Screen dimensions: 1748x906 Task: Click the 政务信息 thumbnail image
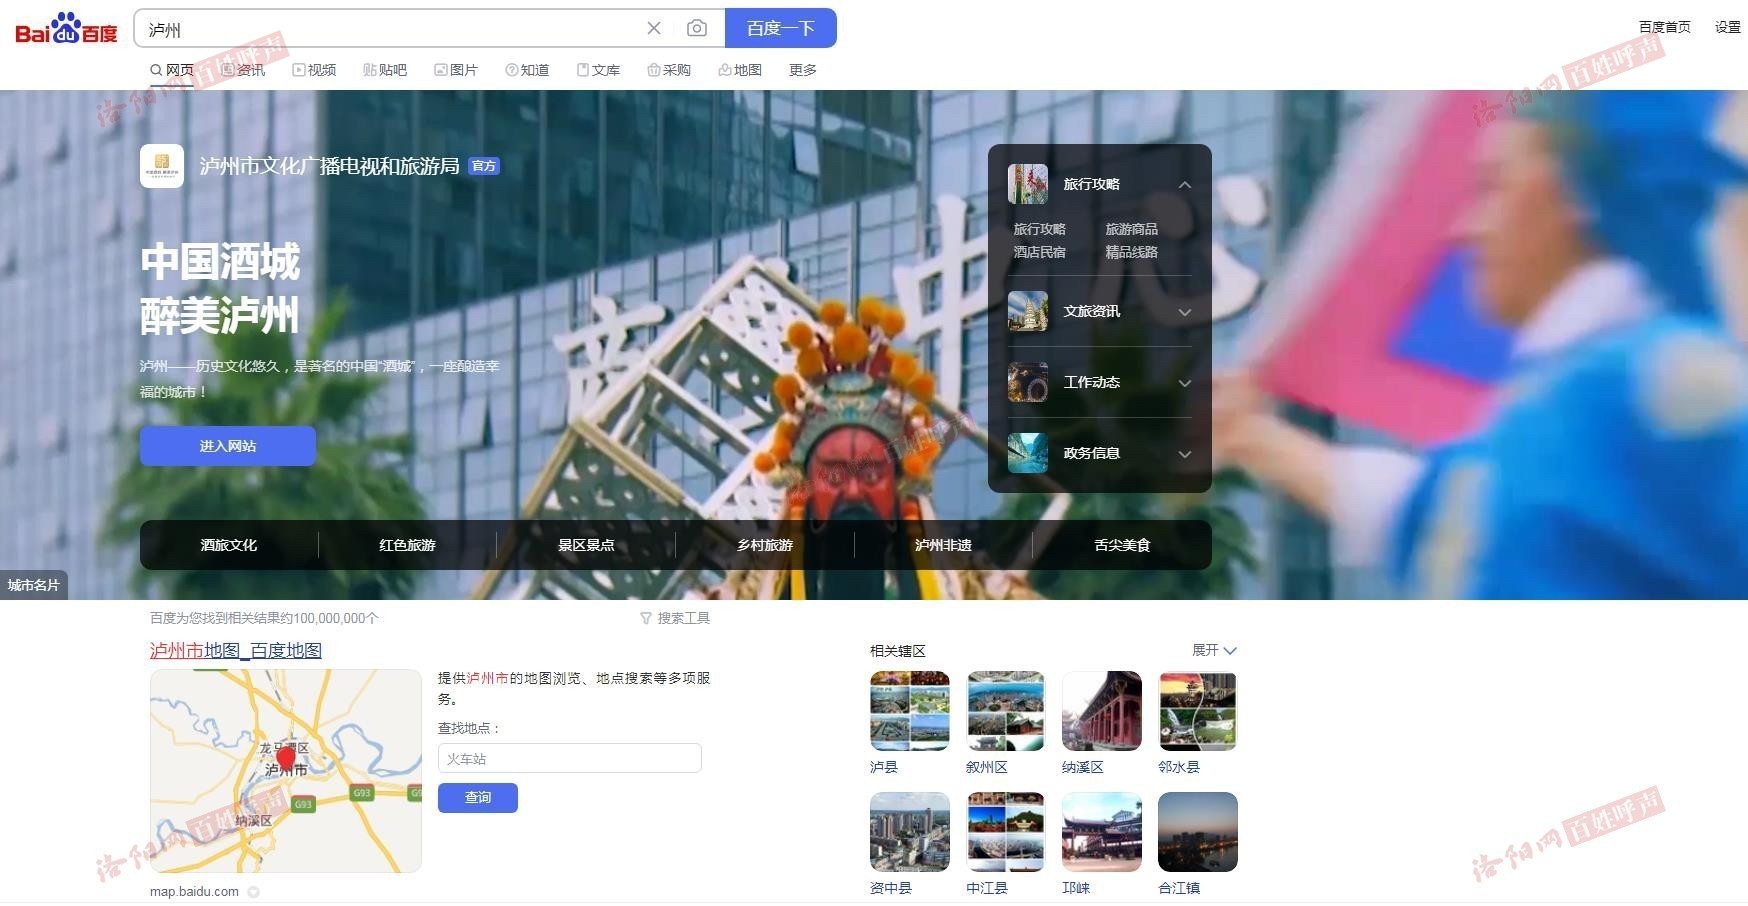(1028, 454)
